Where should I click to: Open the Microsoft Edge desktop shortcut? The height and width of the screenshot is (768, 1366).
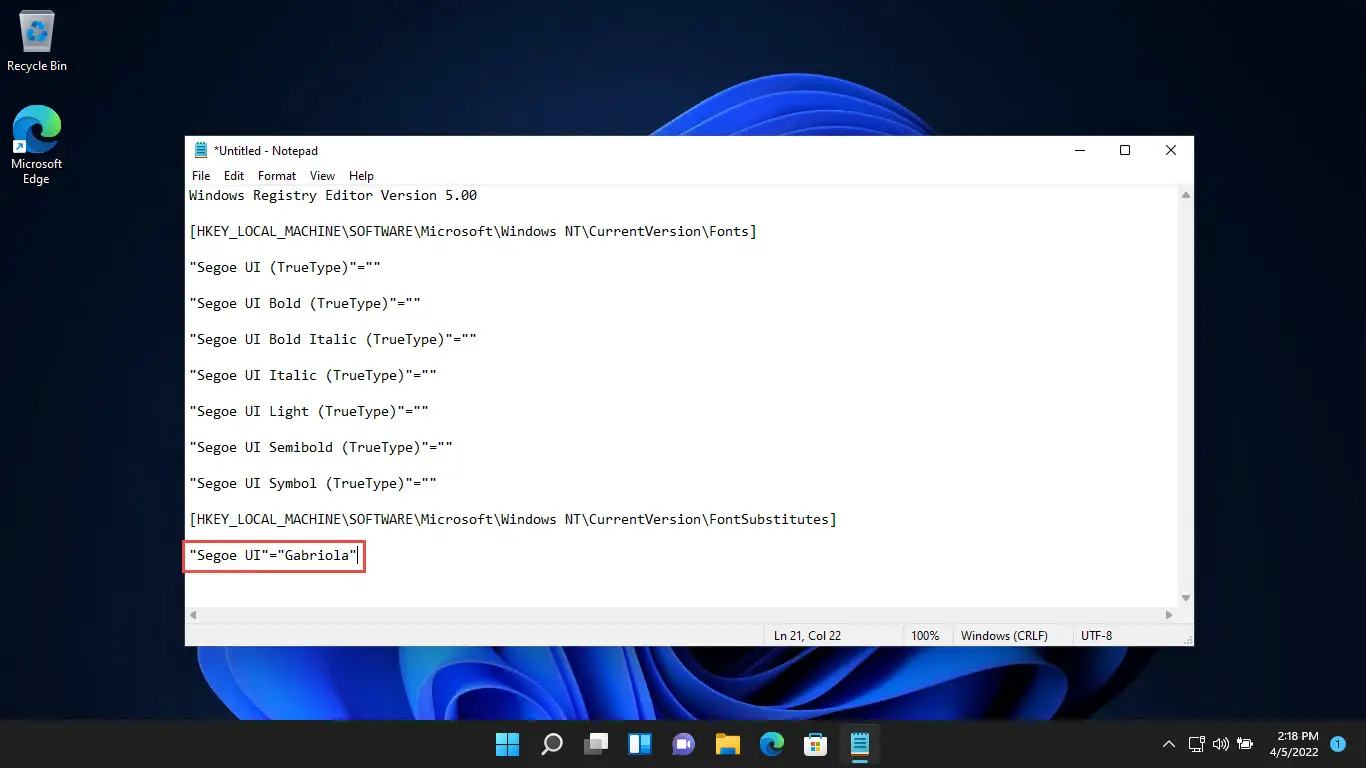pos(36,145)
